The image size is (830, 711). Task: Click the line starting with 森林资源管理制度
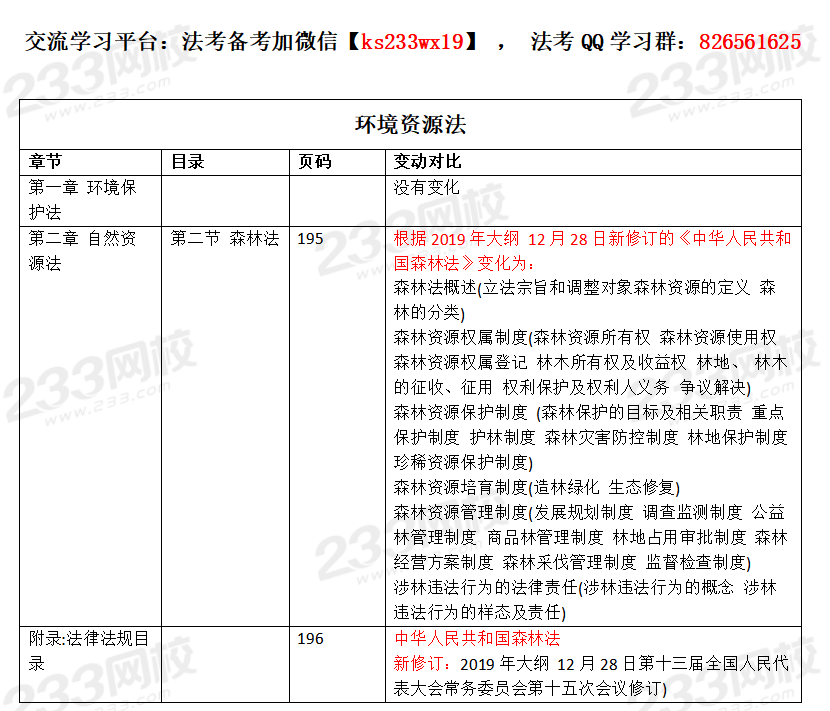pos(589,512)
